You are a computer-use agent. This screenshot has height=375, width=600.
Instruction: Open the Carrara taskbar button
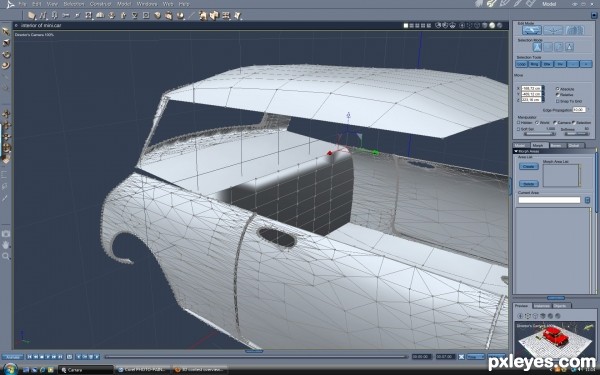tap(85, 370)
